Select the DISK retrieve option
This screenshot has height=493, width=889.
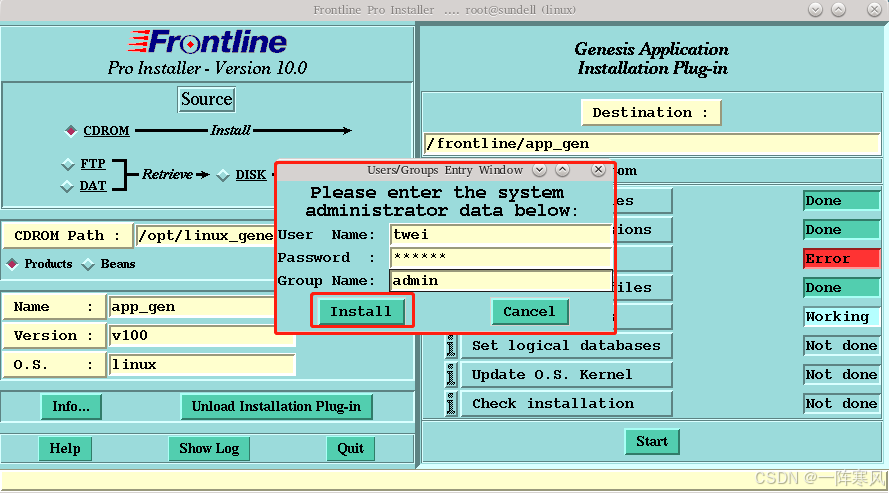(223, 175)
